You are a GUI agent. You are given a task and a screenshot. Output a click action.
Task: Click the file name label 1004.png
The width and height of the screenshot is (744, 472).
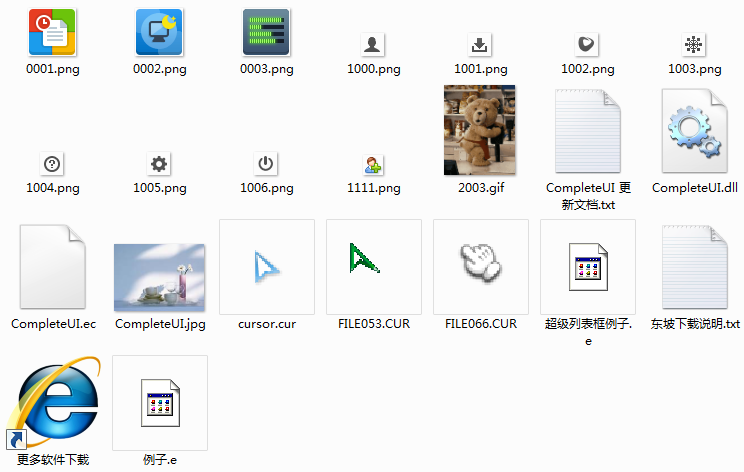click(x=53, y=188)
